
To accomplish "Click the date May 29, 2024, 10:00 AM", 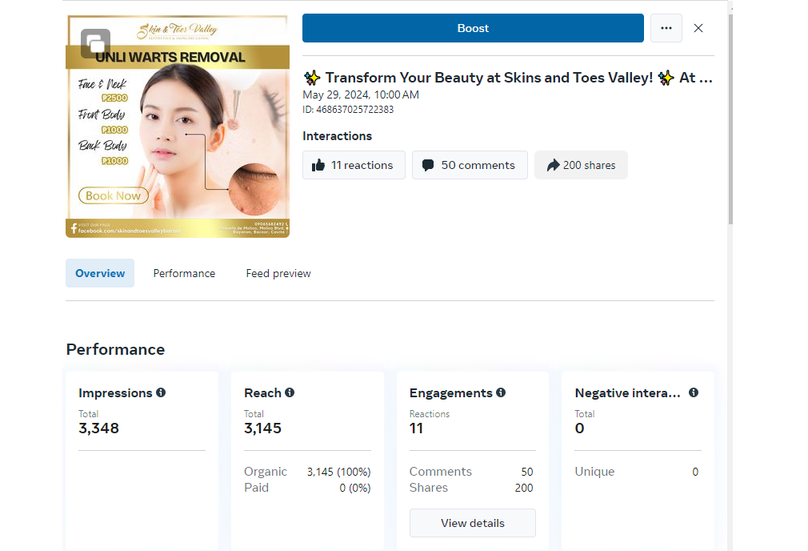I will coord(361,95).
